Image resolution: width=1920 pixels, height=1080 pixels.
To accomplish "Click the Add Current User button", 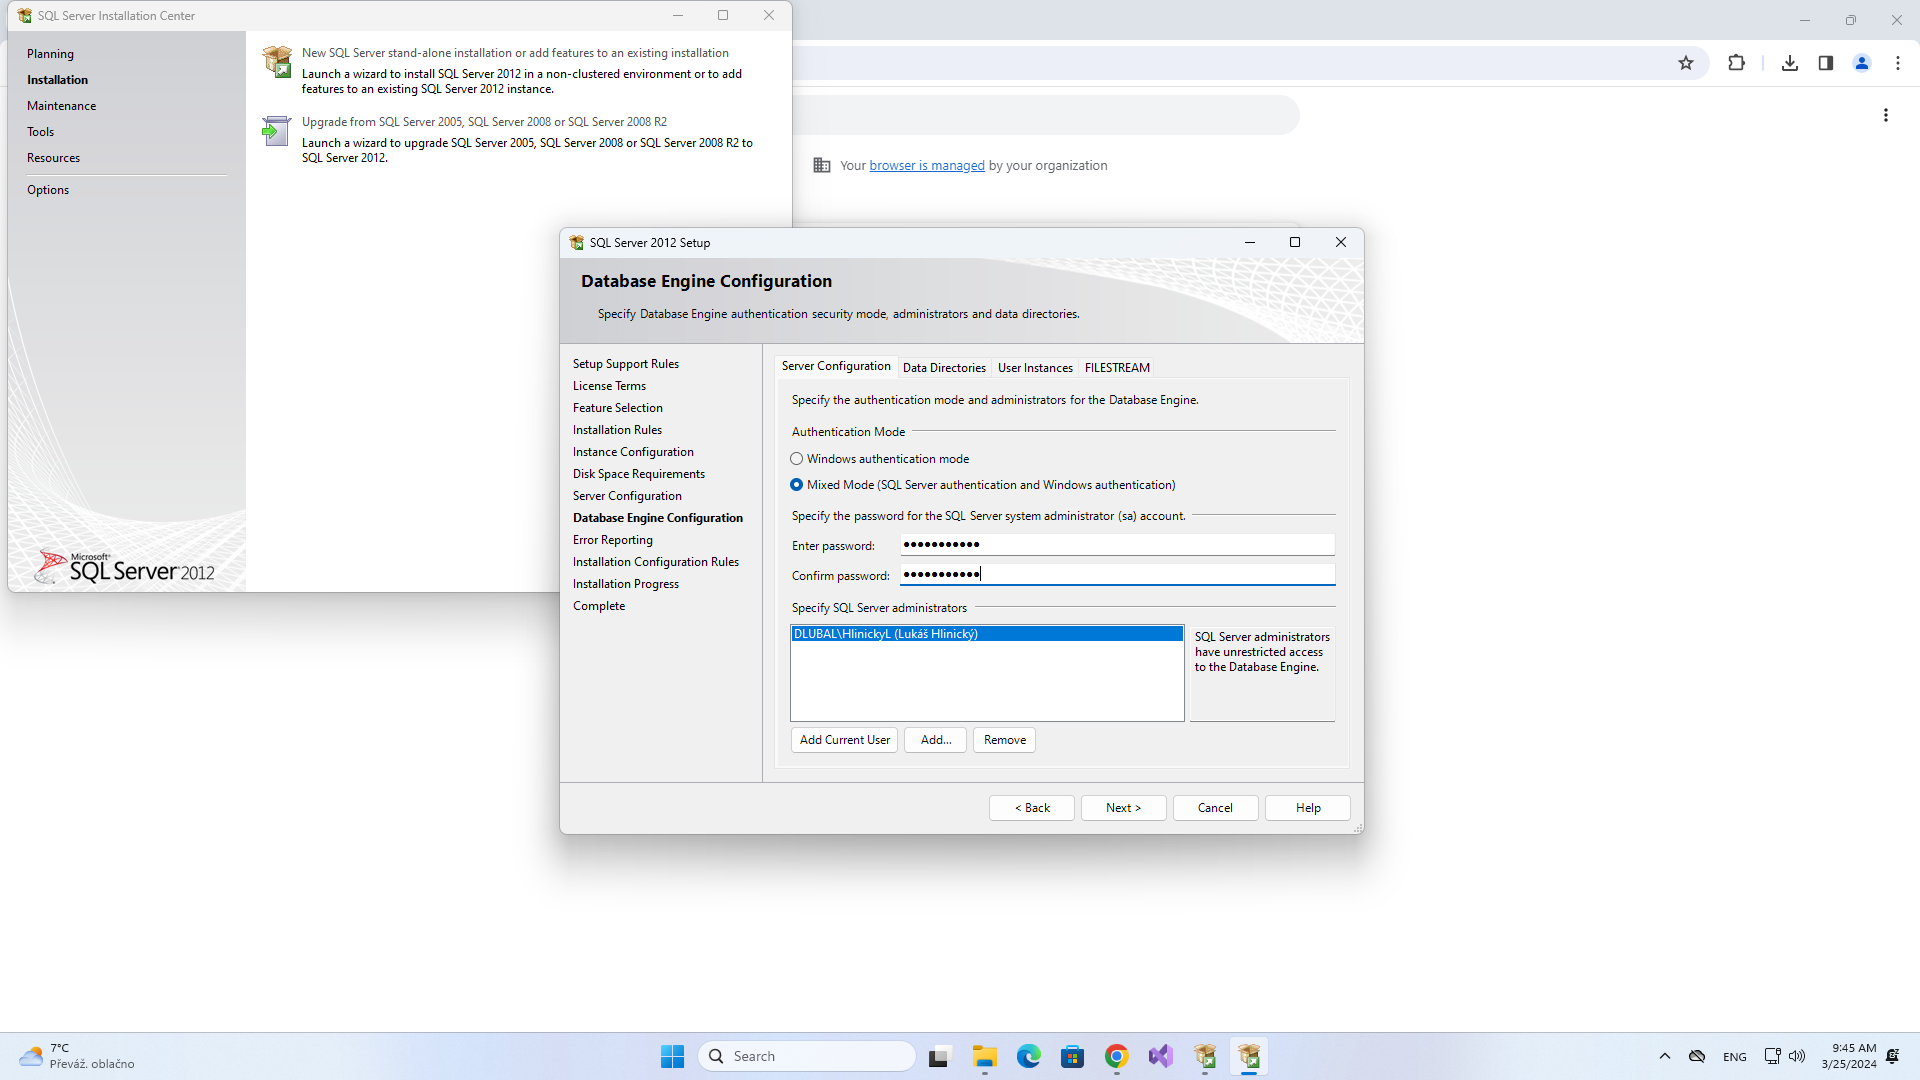I will [844, 738].
